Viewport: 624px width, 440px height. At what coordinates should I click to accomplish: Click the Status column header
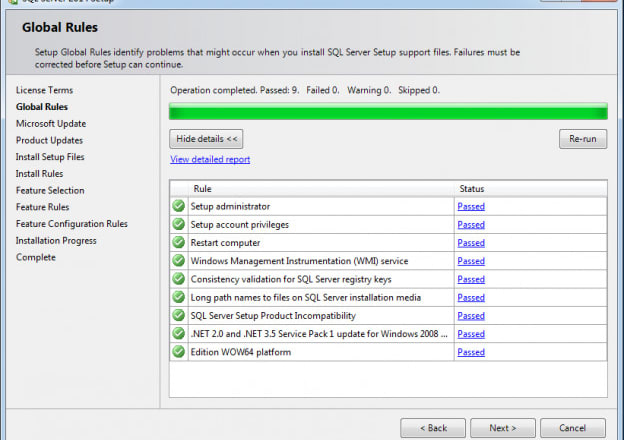tap(472, 189)
